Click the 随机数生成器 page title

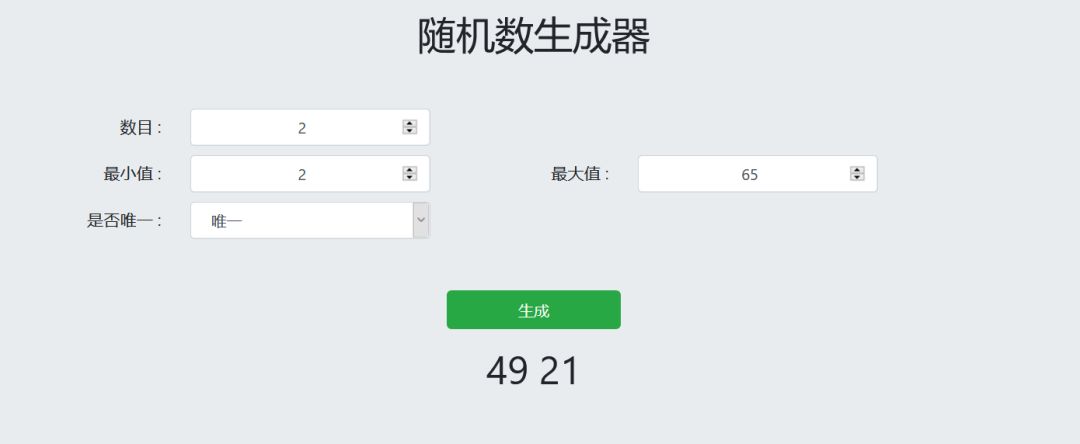(x=534, y=37)
